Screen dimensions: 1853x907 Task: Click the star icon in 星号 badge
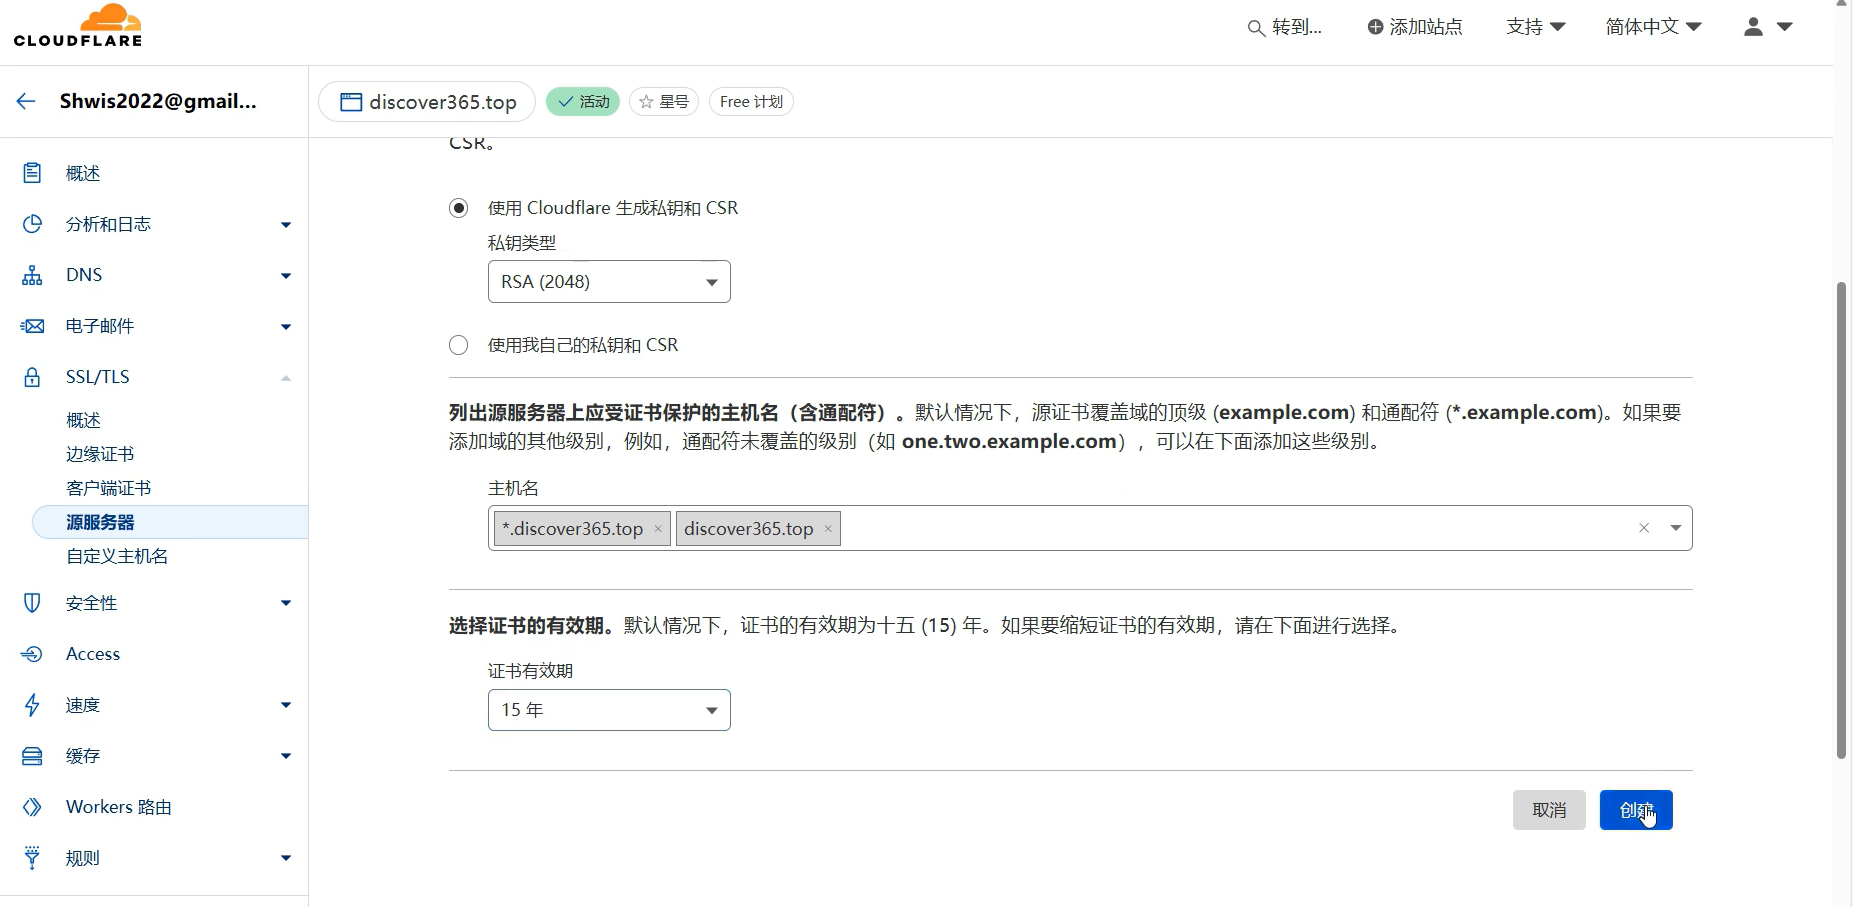click(646, 102)
